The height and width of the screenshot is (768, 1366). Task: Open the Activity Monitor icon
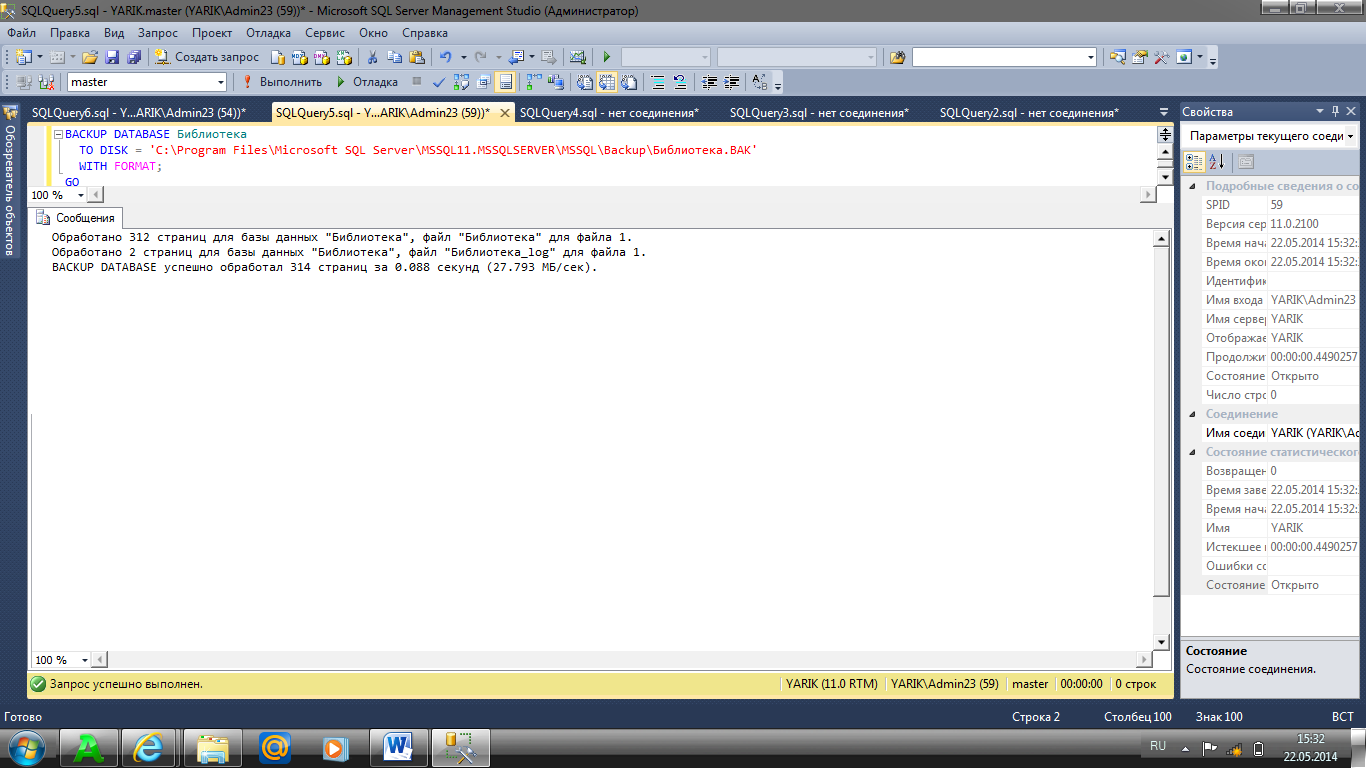(x=578, y=57)
